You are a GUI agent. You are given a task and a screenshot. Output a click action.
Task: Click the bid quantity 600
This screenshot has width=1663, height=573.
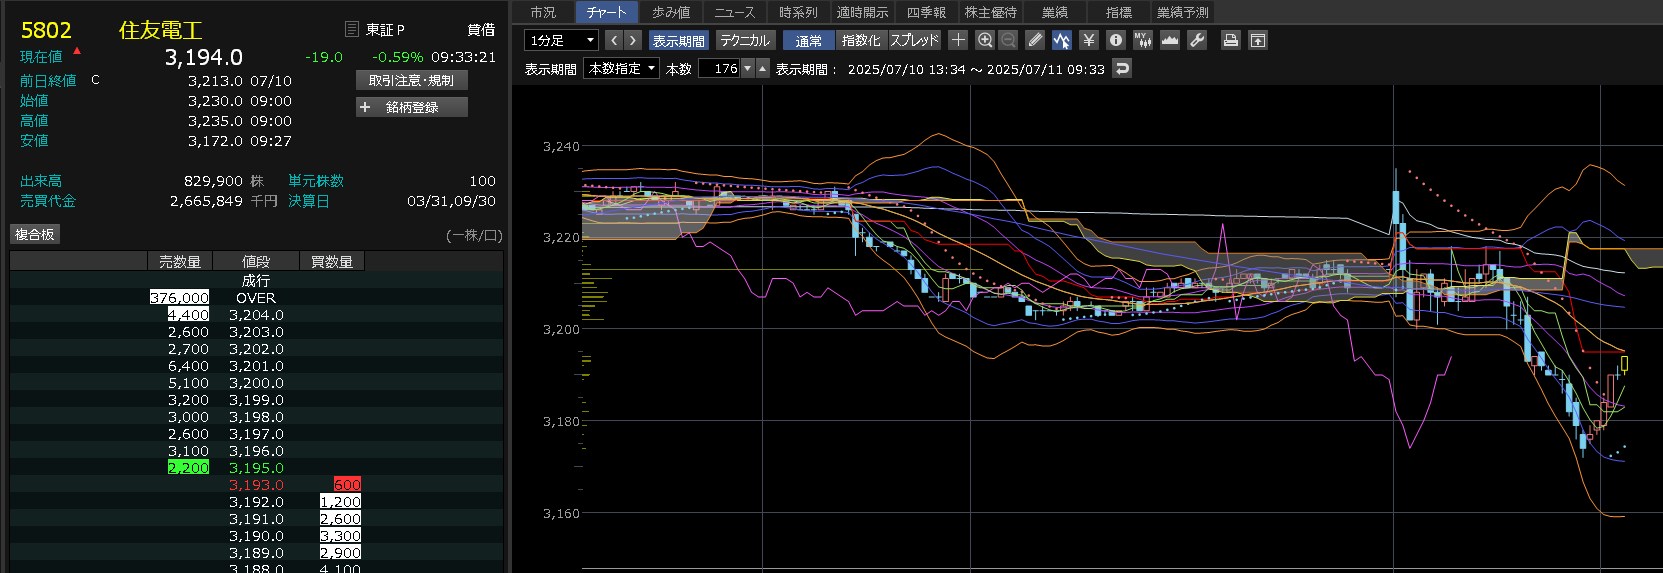[347, 485]
